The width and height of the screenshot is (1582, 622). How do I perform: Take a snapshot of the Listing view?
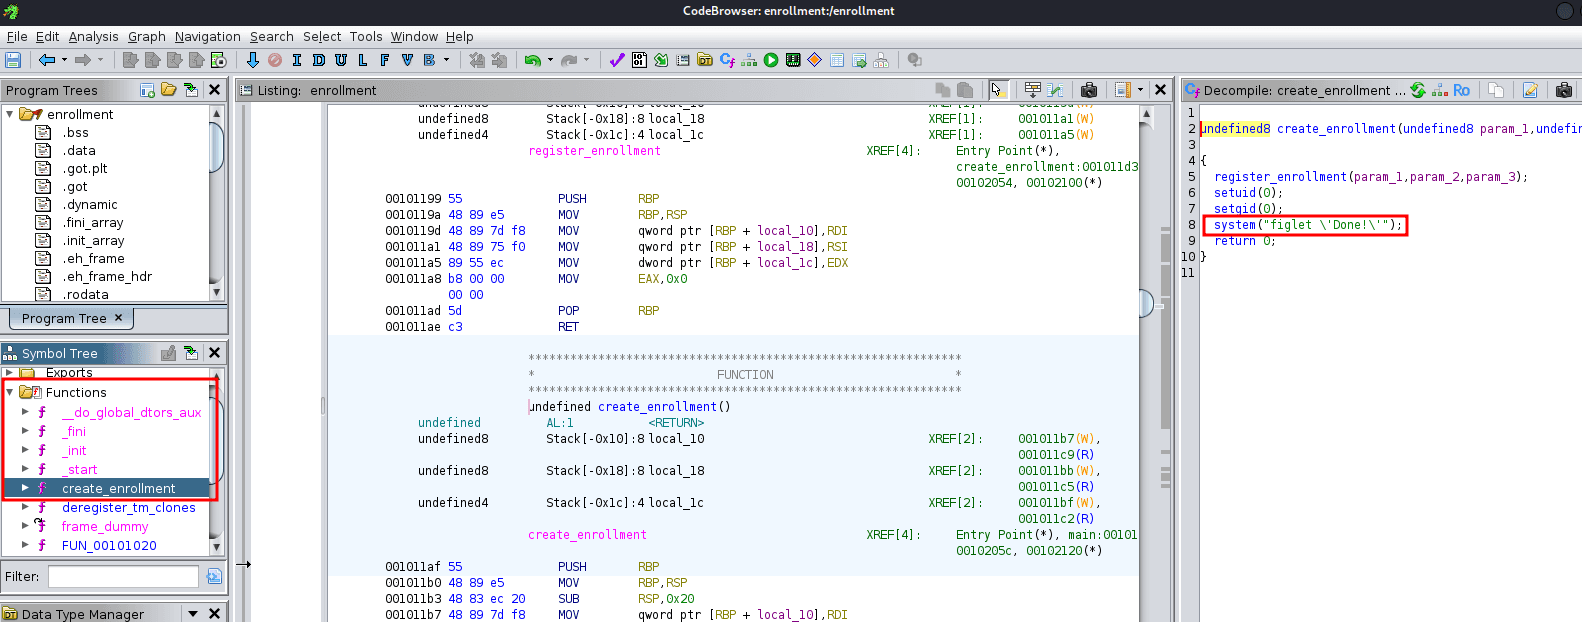pyautogui.click(x=1089, y=90)
